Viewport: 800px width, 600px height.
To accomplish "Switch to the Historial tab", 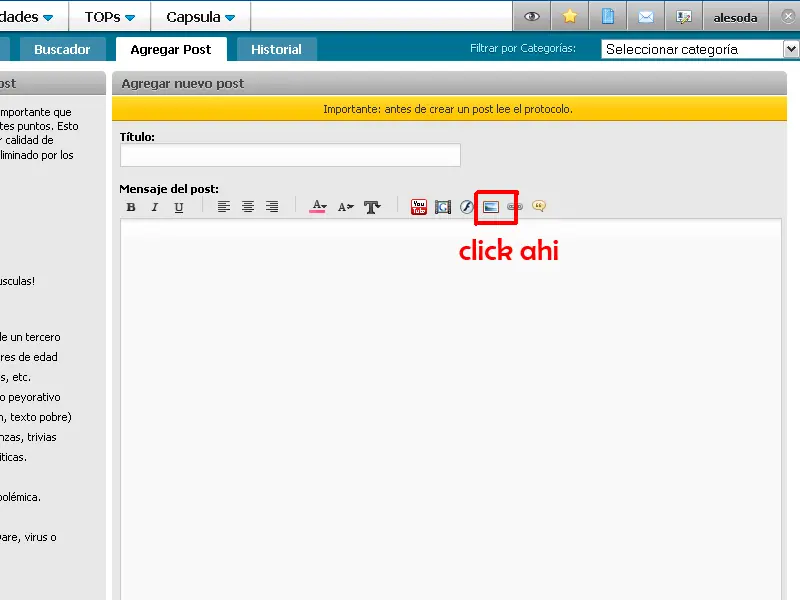I will tap(277, 49).
